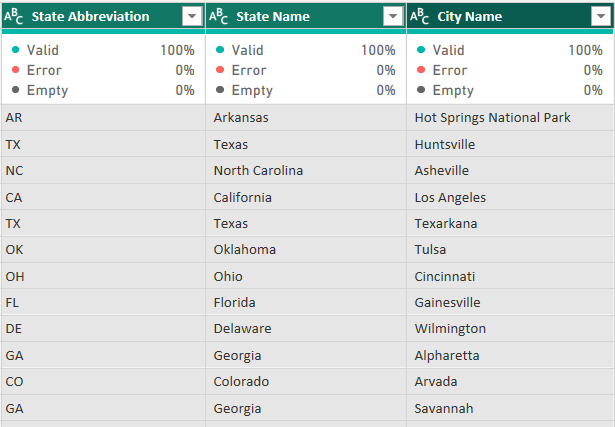The image size is (615, 427).
Task: Select the OH abbreviation cell
Action: coord(104,276)
